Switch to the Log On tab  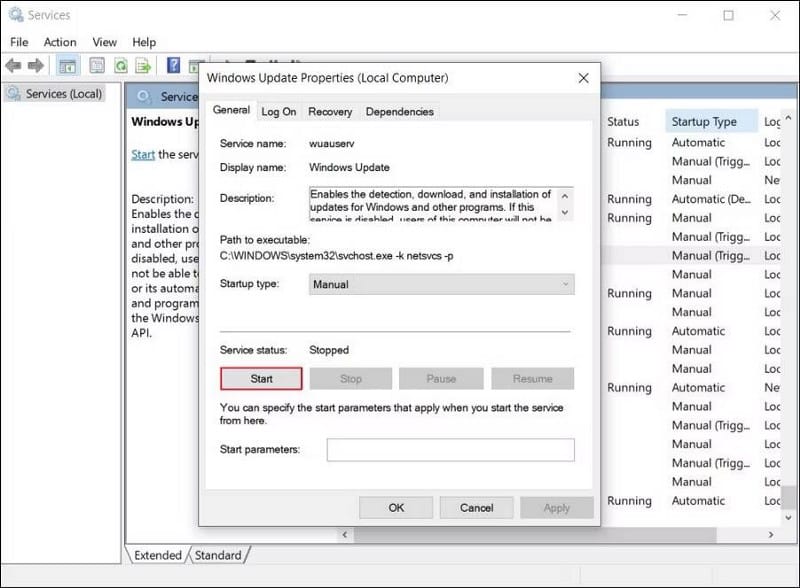[278, 111]
